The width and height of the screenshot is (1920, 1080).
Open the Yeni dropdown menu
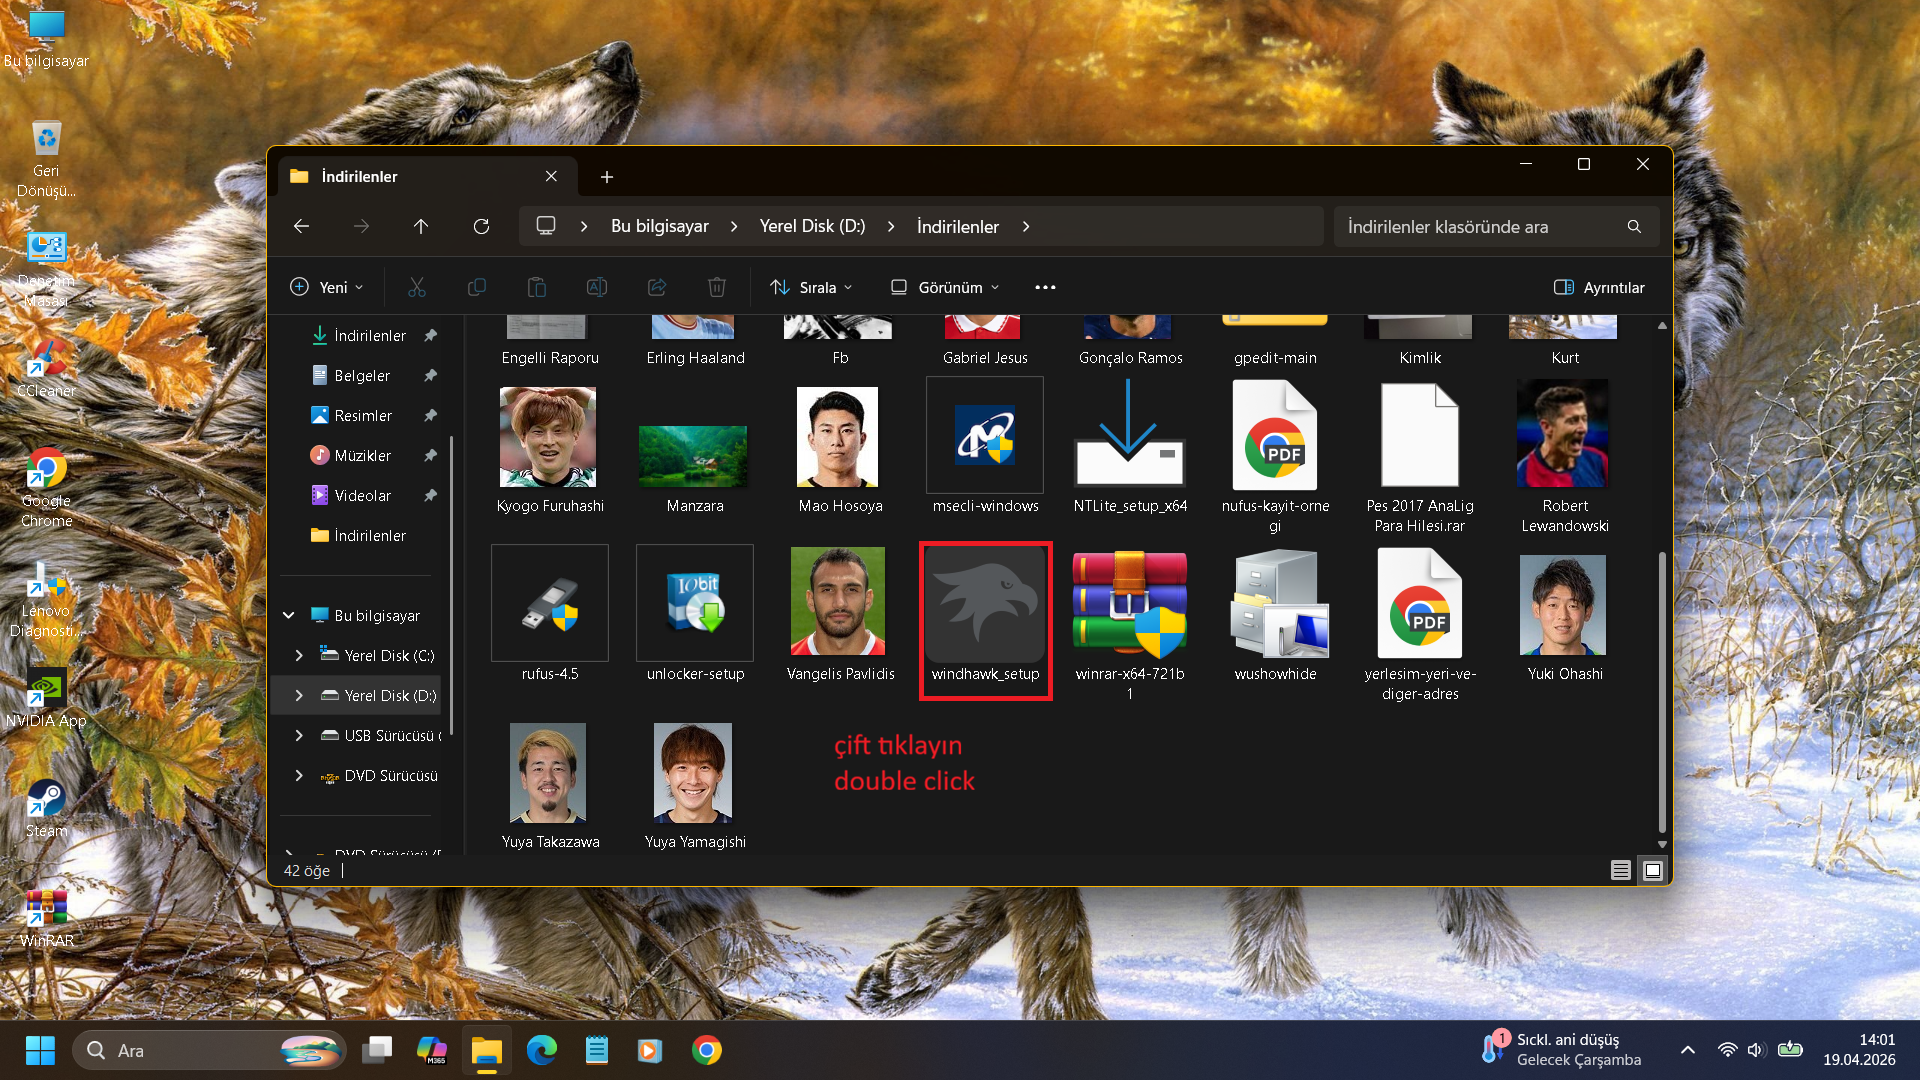pos(326,287)
